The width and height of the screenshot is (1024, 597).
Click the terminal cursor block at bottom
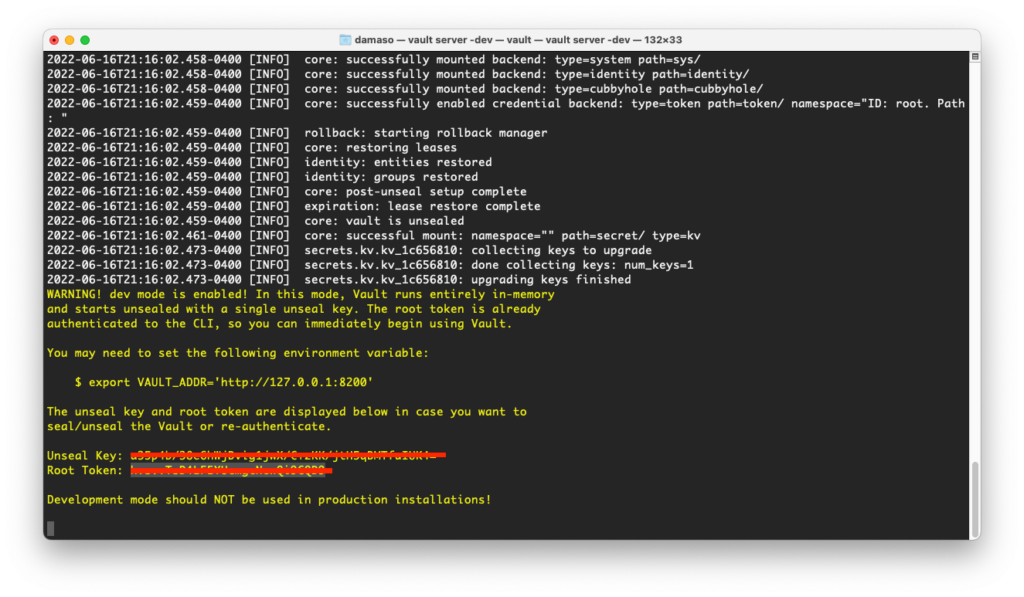point(51,528)
